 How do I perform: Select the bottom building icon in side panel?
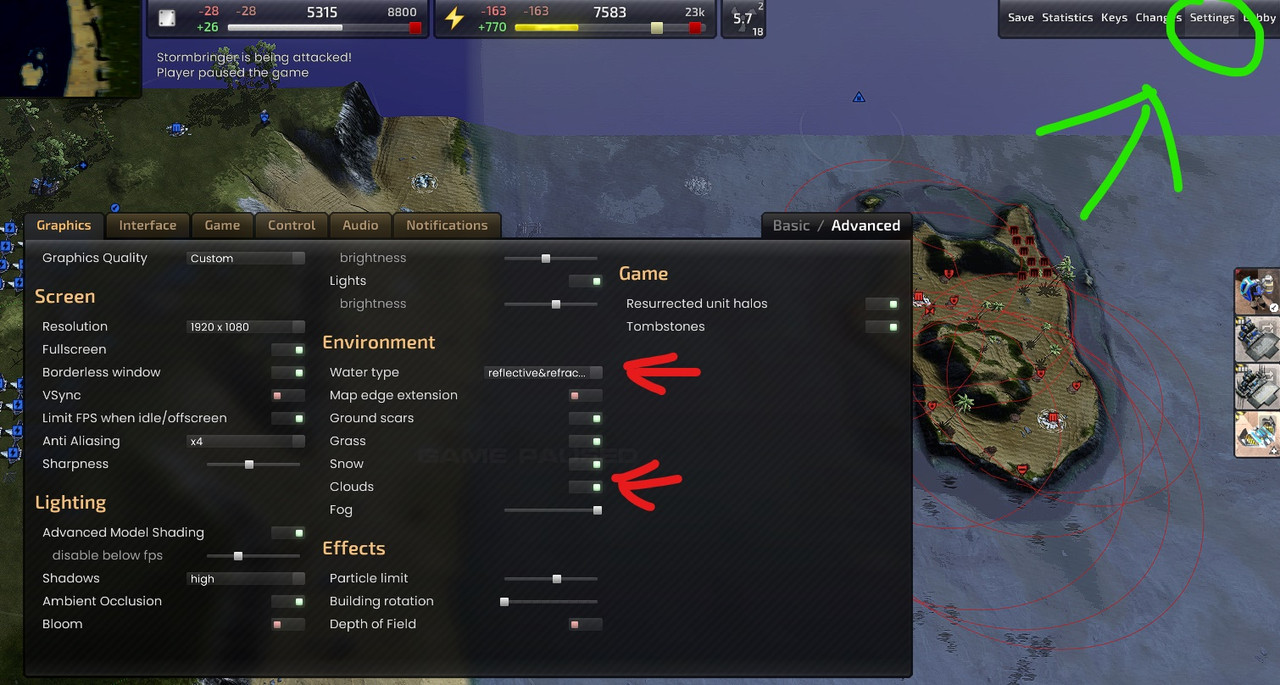(x=1257, y=433)
